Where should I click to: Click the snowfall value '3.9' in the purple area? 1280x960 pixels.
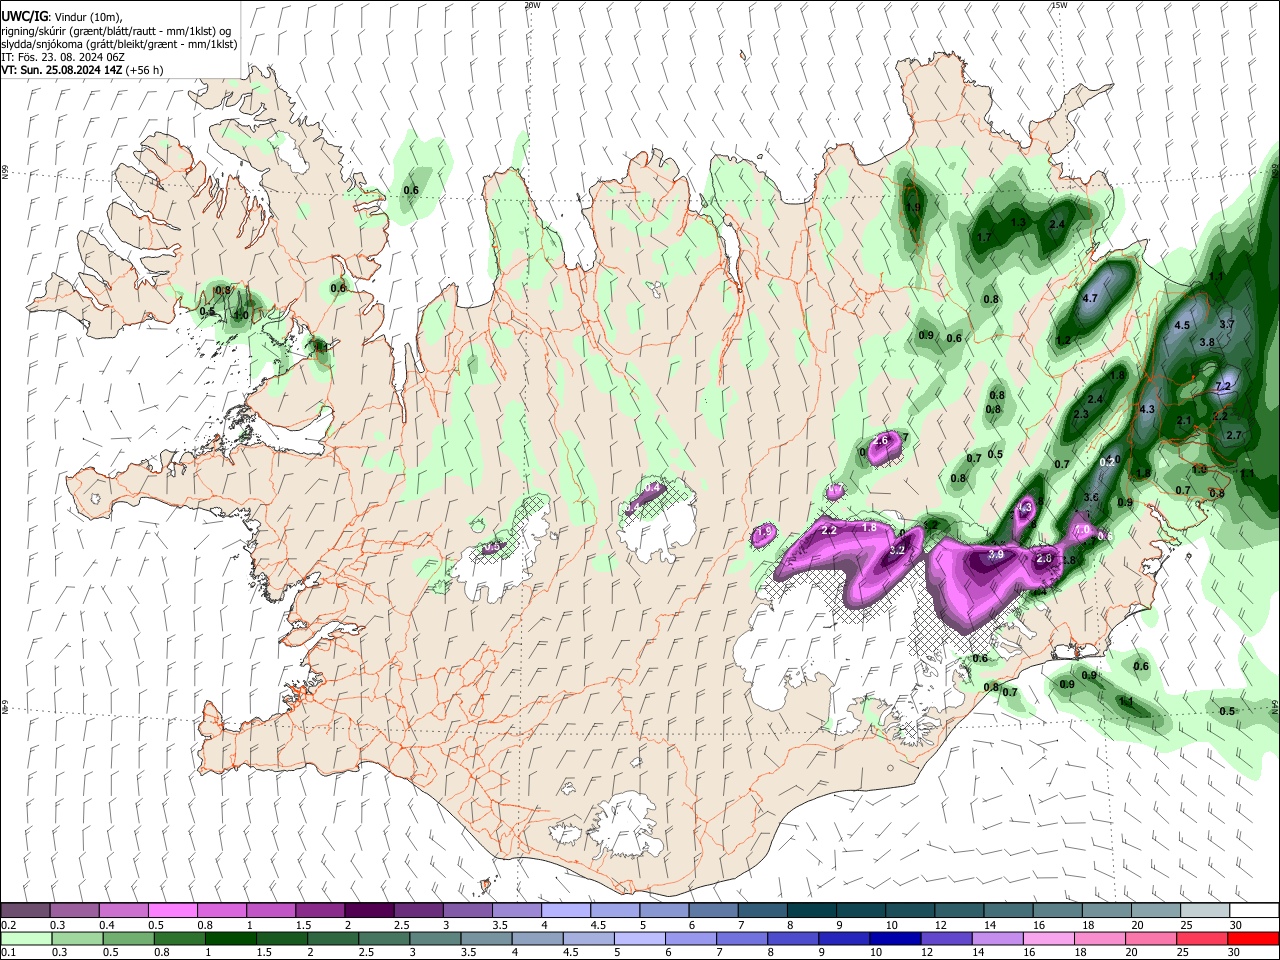tap(996, 554)
